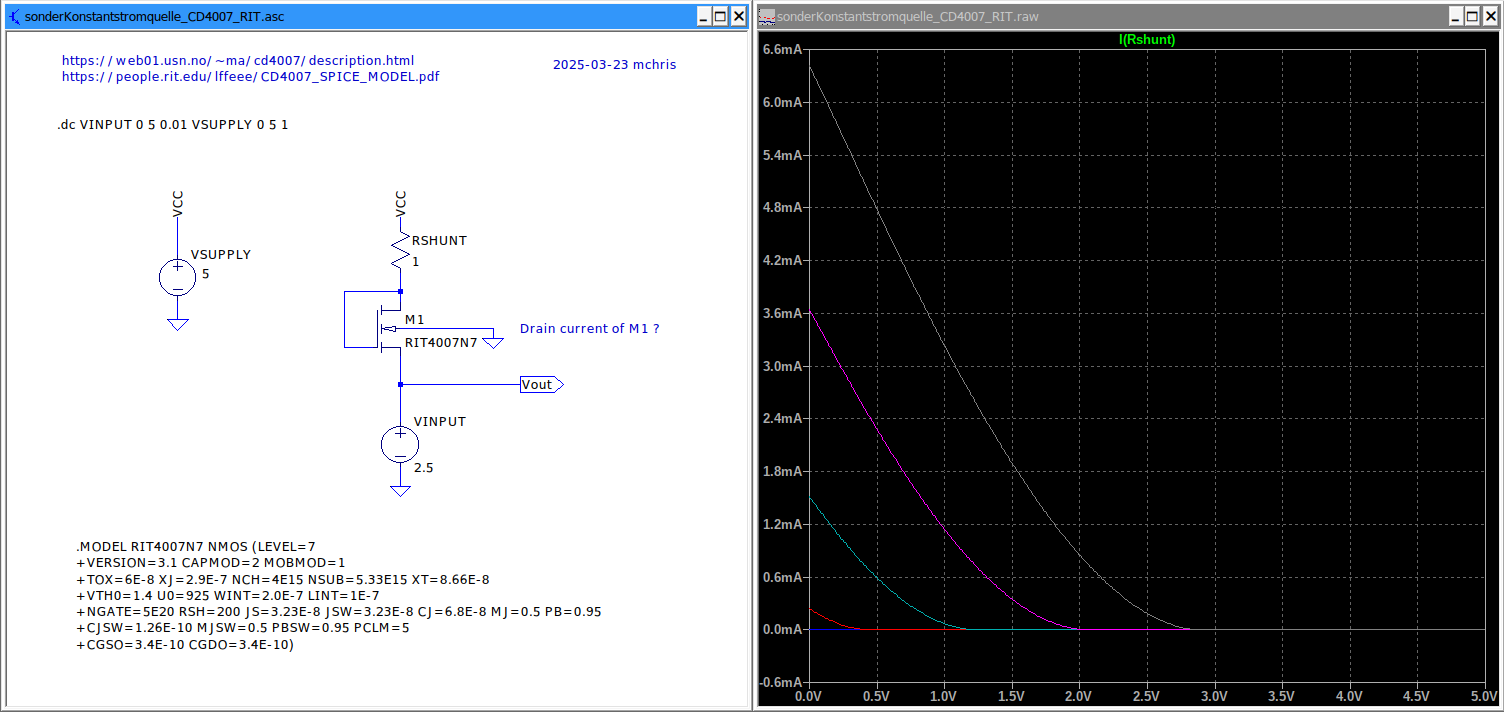1504x712 pixels.
Task: Open the web01.usn.no cd4007 description link
Action: (238, 61)
